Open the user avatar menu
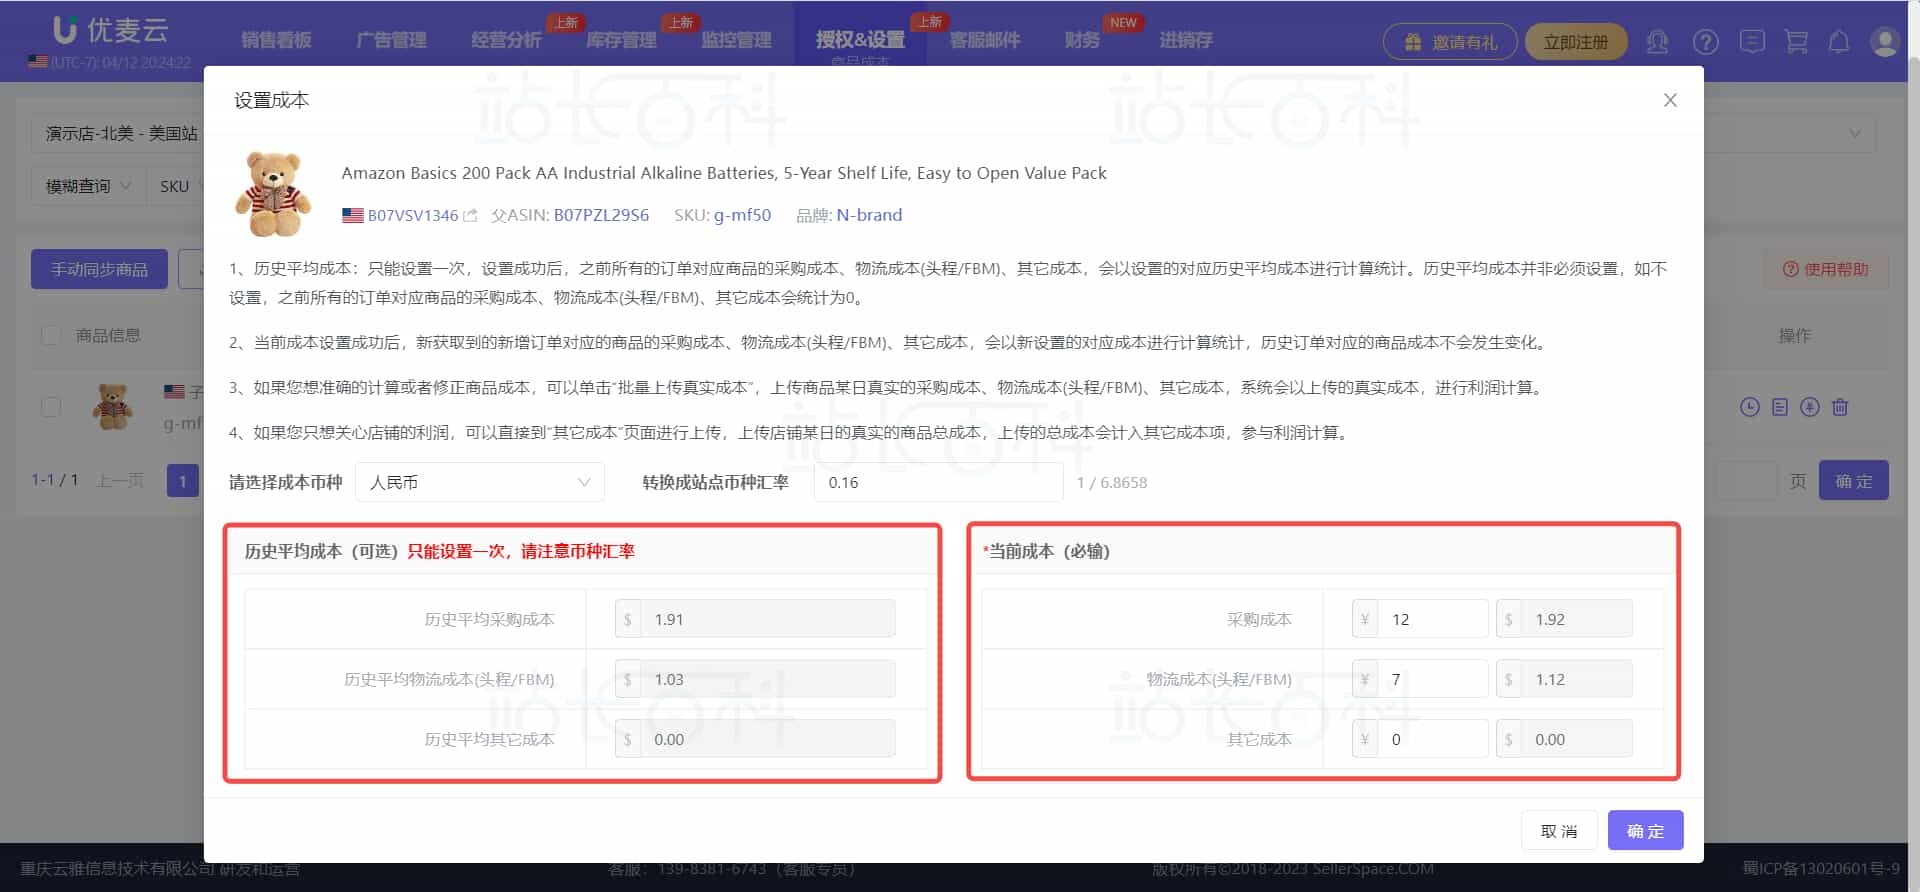Viewport: 1920px width, 892px height. tap(1885, 42)
